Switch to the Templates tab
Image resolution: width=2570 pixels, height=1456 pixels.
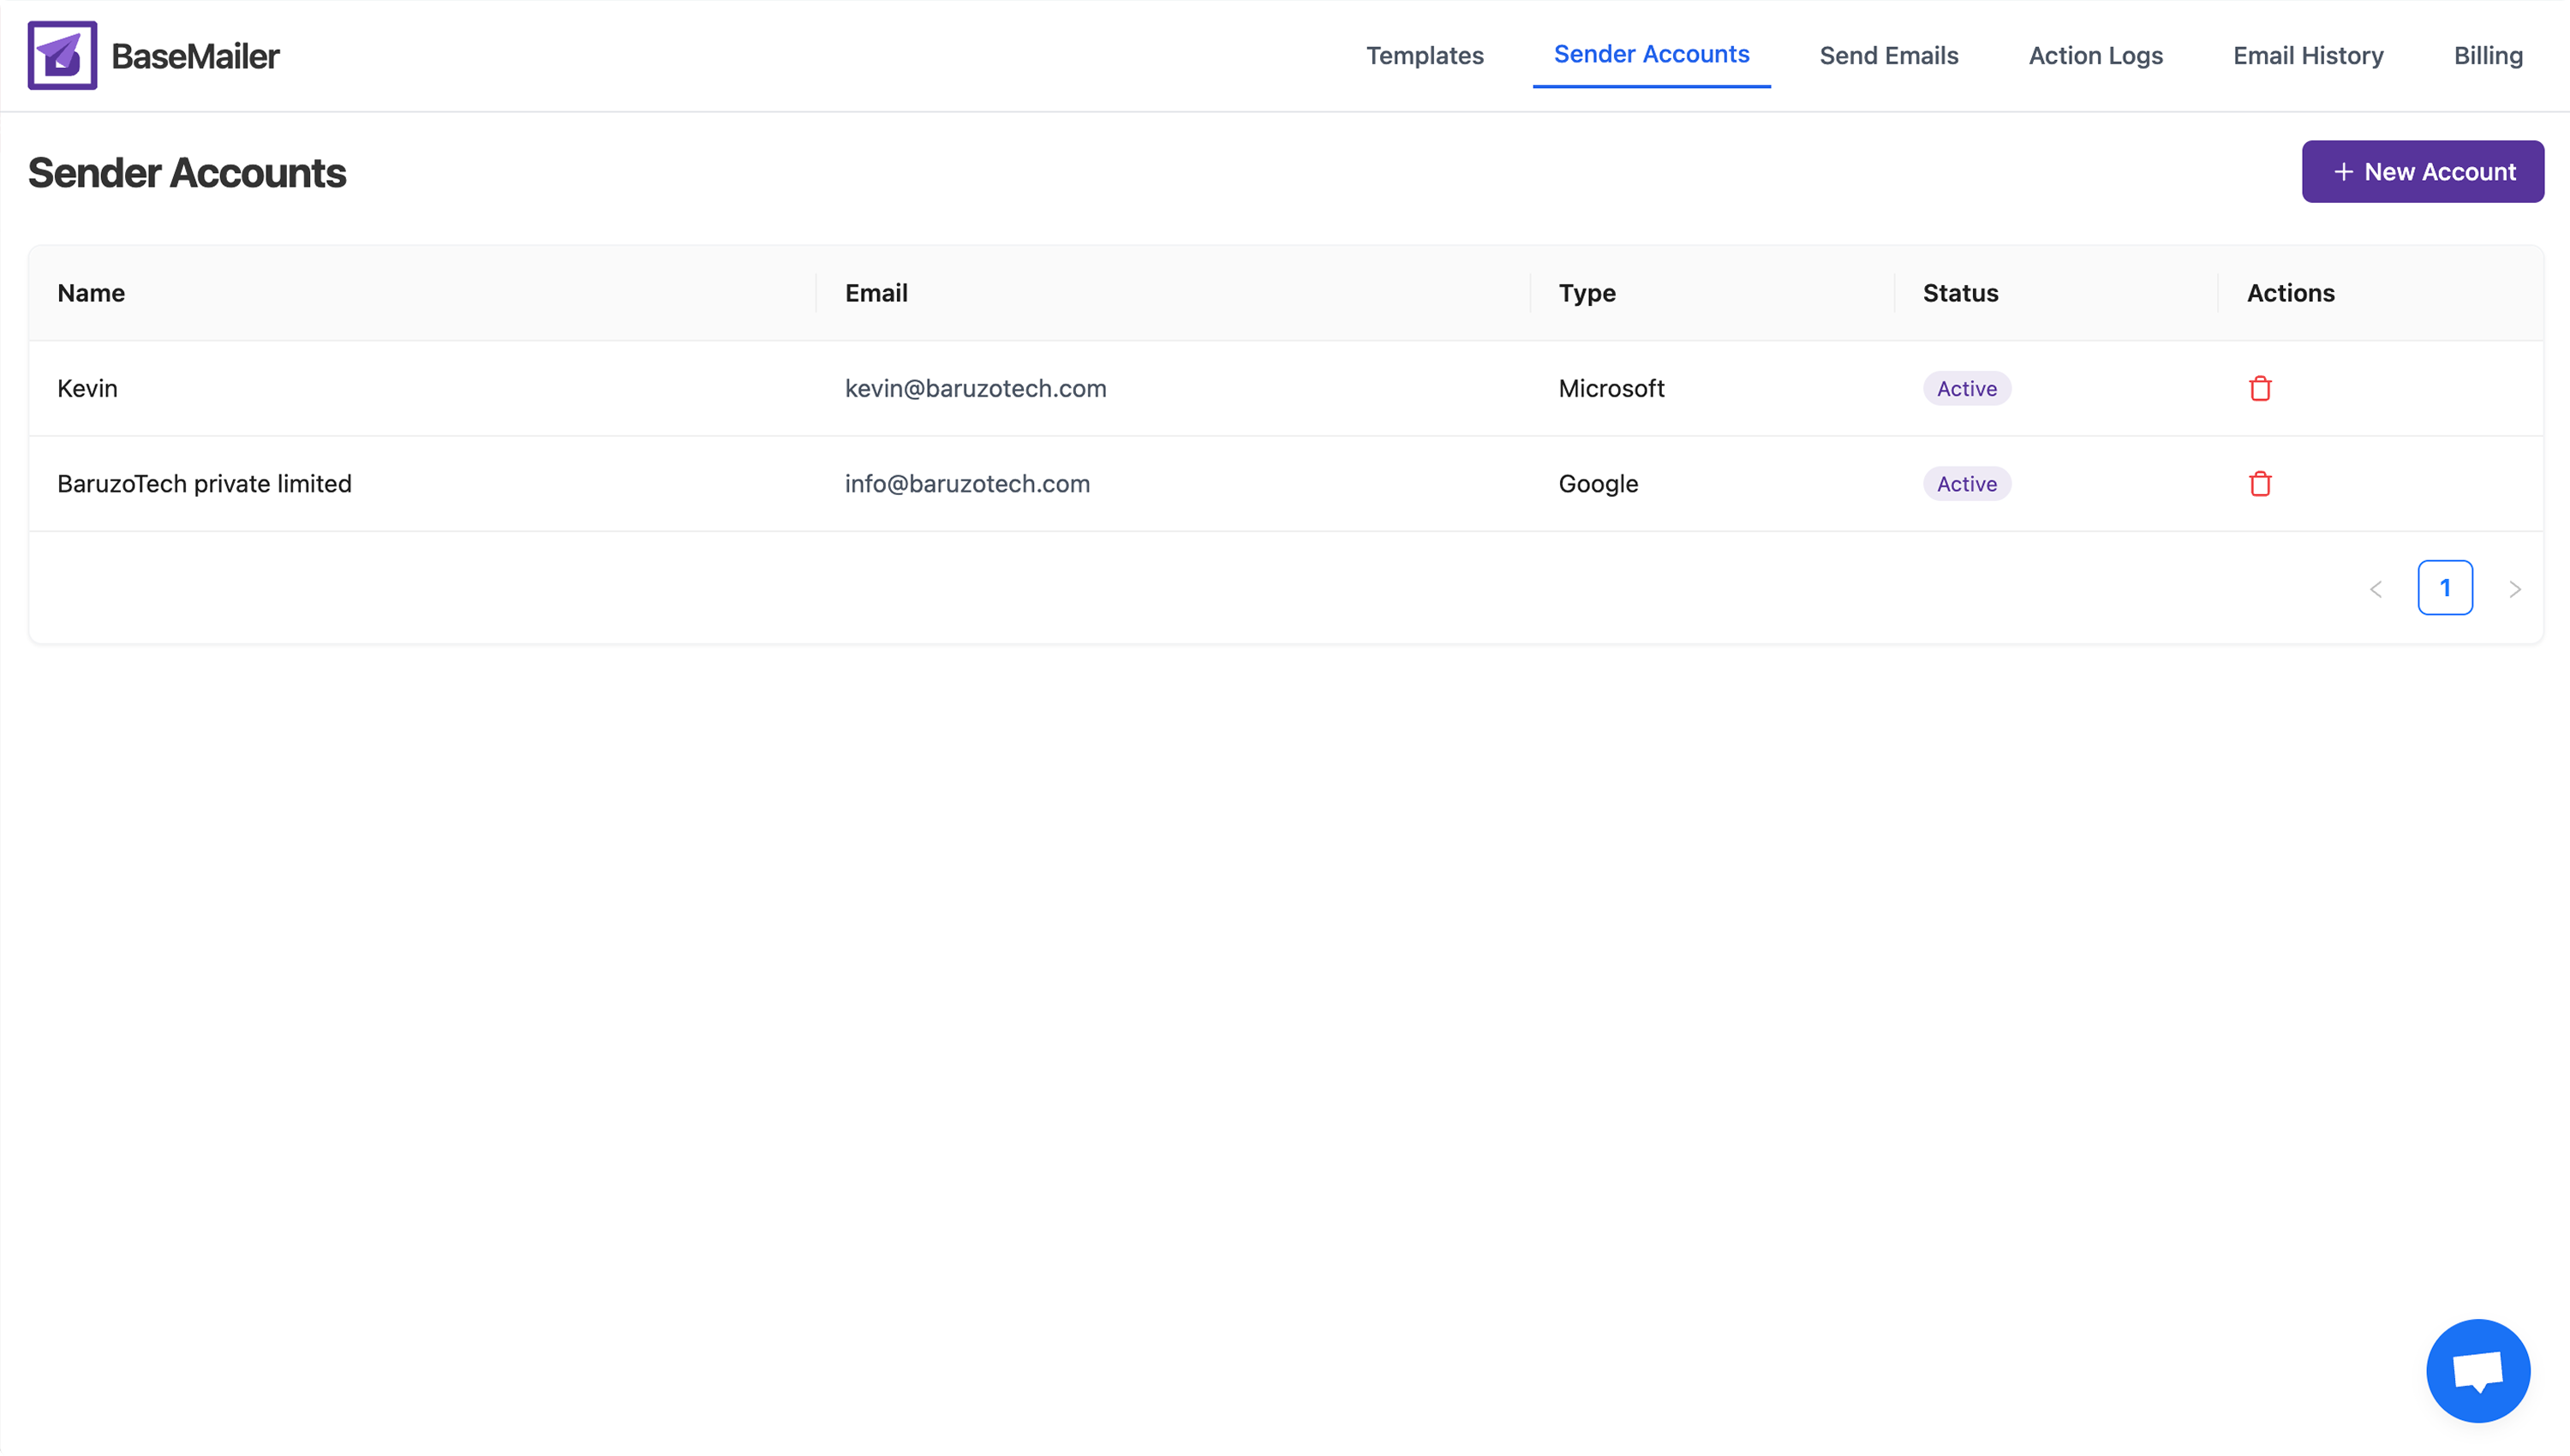pyautogui.click(x=1425, y=55)
